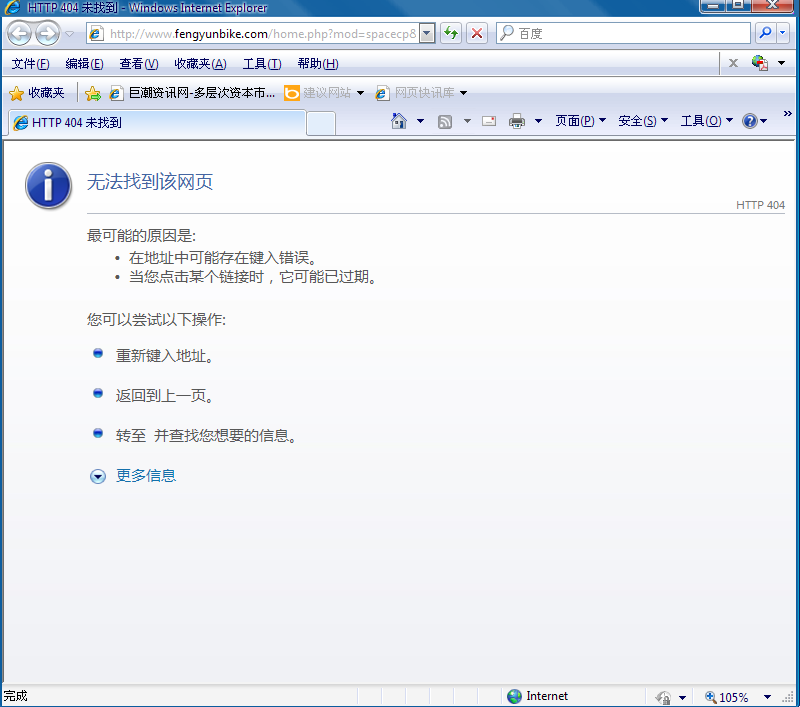Open the RSS feeds icon
Viewport: 800px width, 707px height.
point(444,120)
